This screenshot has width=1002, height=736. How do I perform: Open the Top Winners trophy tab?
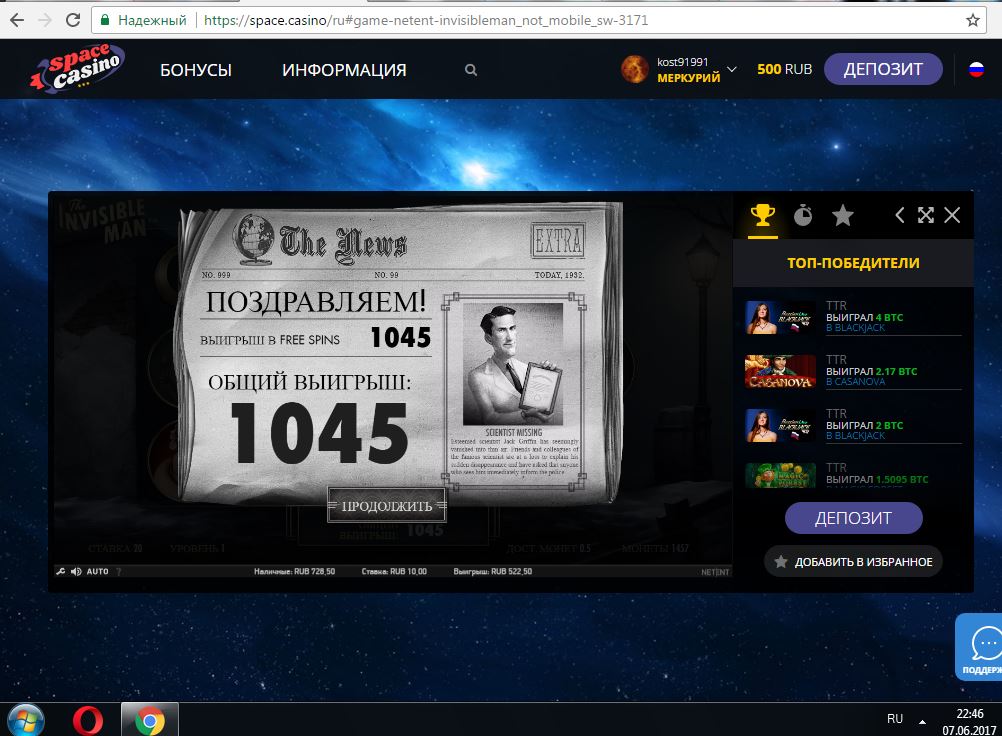click(x=762, y=215)
